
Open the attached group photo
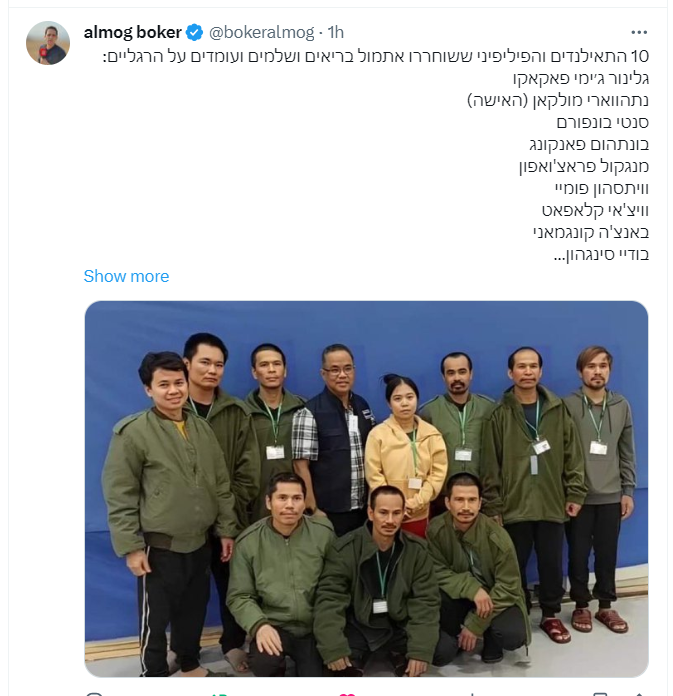coord(366,488)
